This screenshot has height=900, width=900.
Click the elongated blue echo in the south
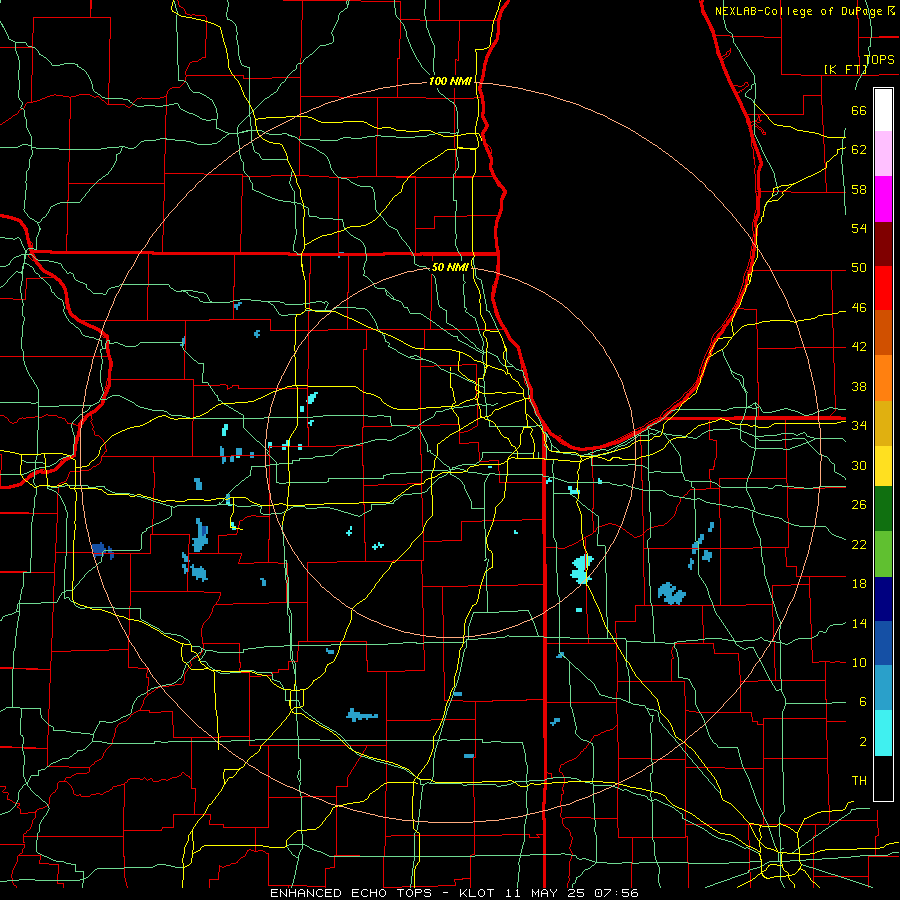(362, 715)
